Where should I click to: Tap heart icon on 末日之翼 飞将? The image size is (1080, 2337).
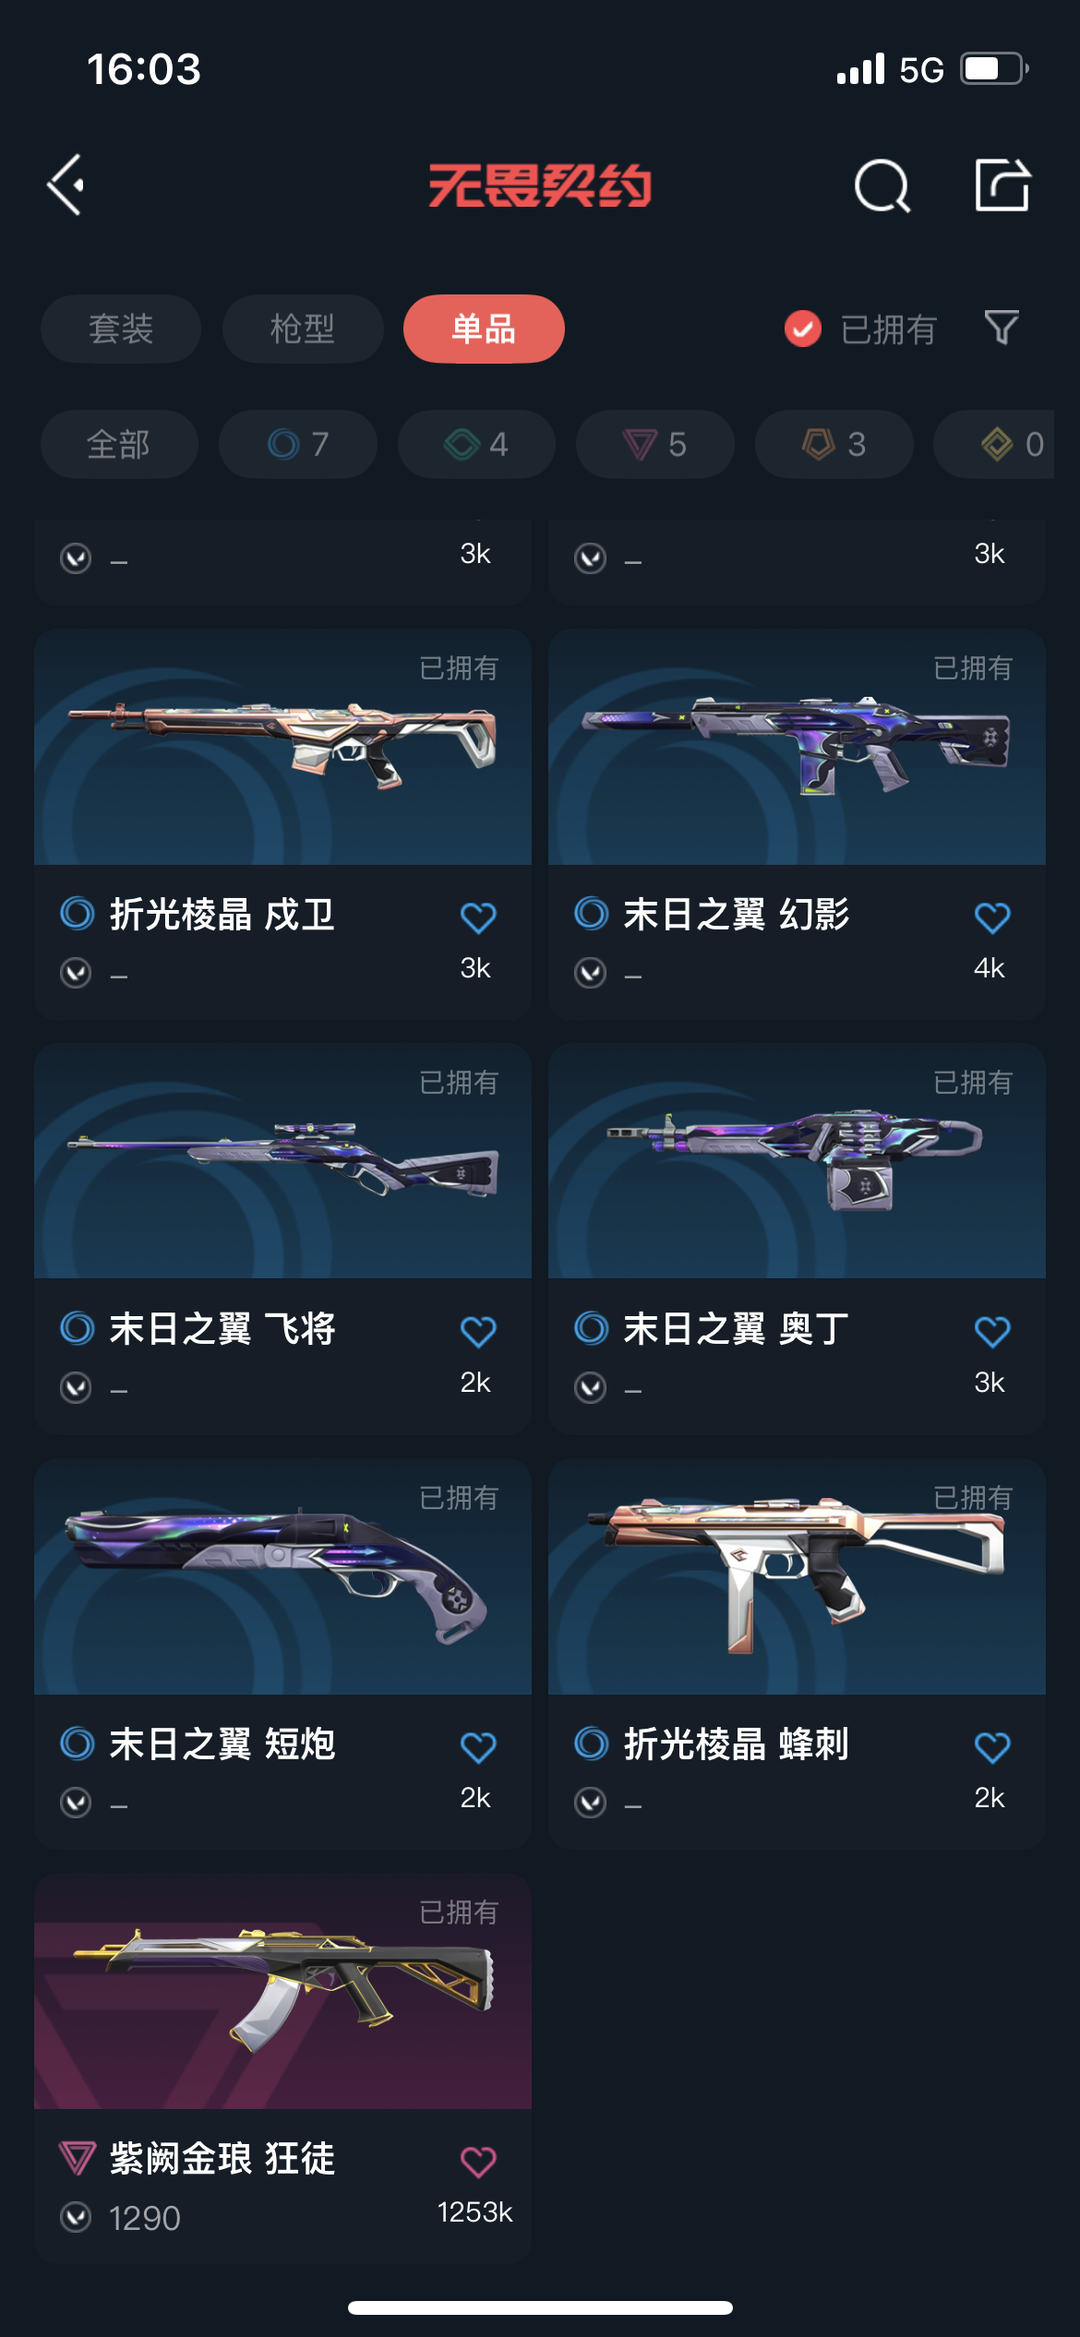coord(478,1331)
